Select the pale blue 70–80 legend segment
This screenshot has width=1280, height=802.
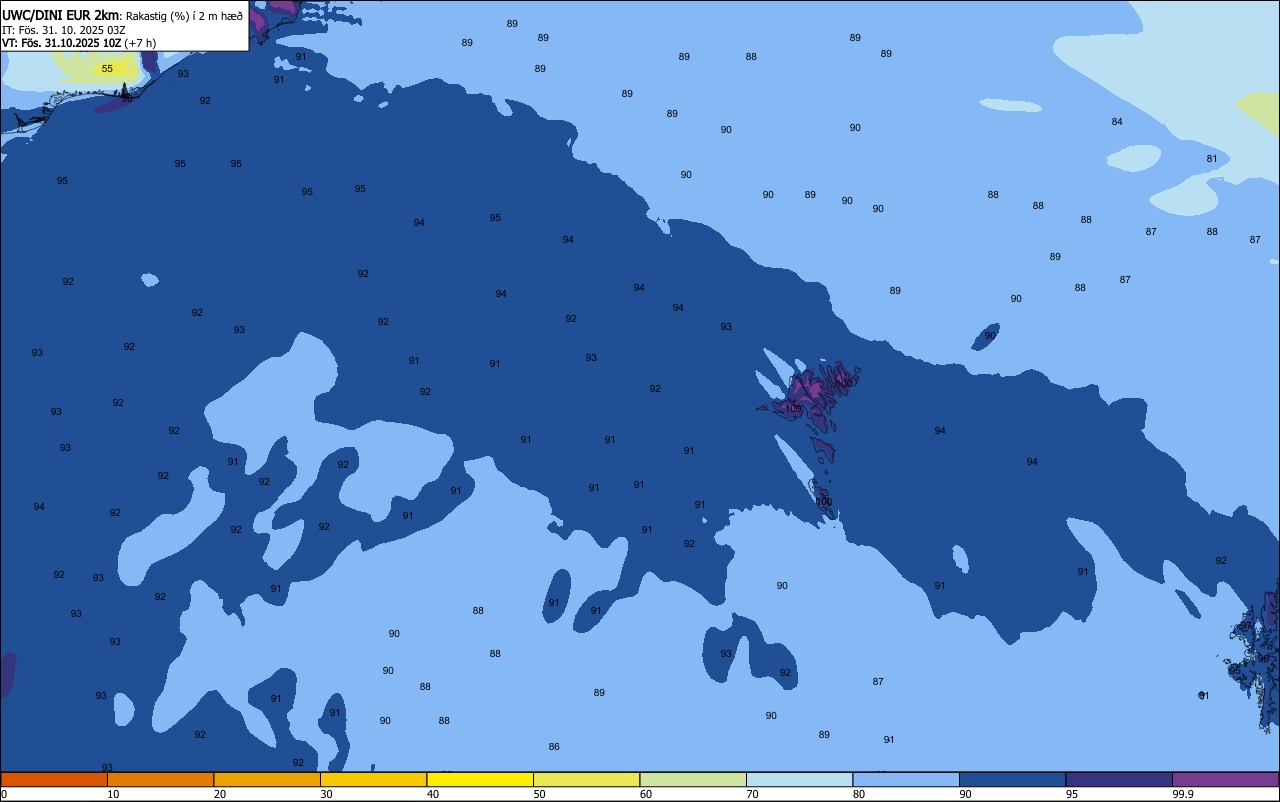click(x=799, y=779)
